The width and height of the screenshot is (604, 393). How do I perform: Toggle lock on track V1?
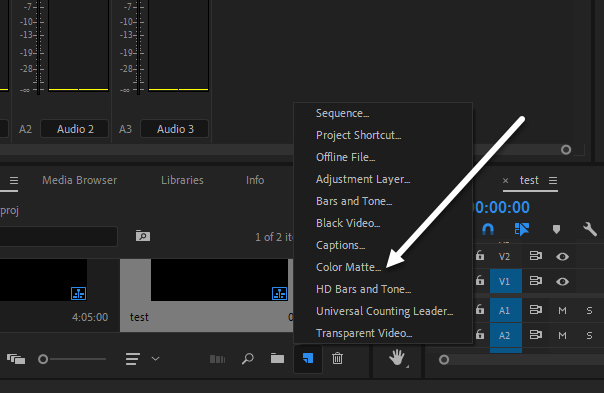coord(480,280)
